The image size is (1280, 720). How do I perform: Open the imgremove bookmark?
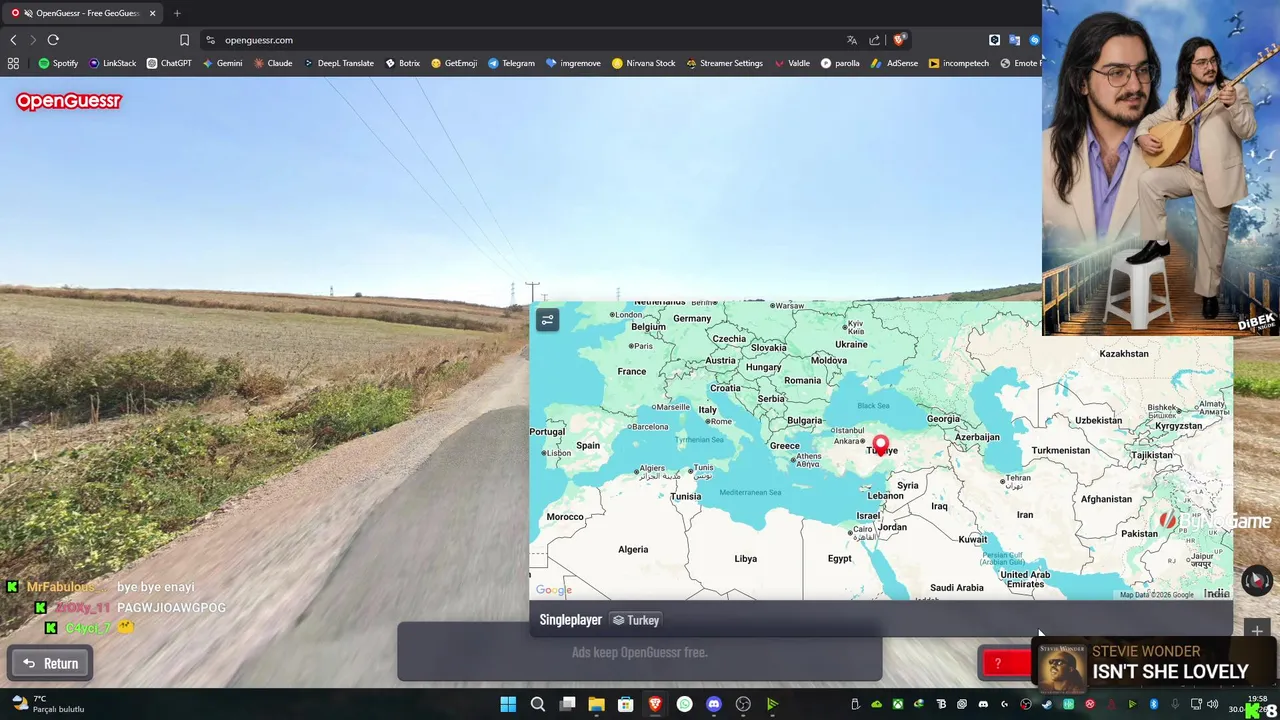tap(573, 63)
